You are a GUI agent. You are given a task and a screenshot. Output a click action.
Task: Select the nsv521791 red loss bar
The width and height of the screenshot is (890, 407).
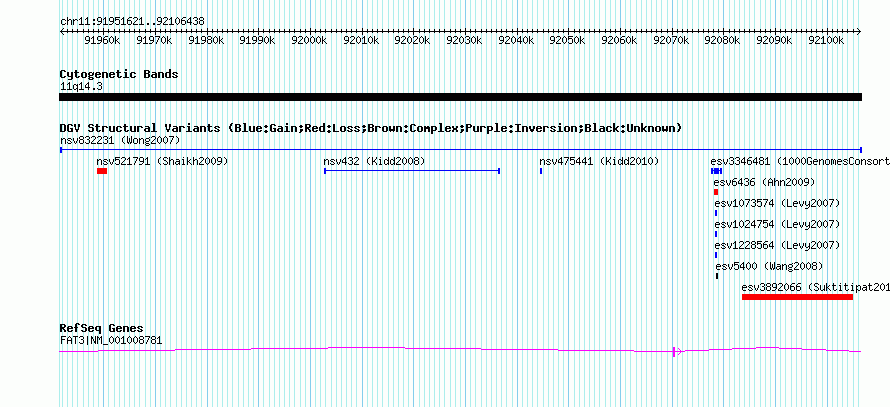tap(102, 171)
